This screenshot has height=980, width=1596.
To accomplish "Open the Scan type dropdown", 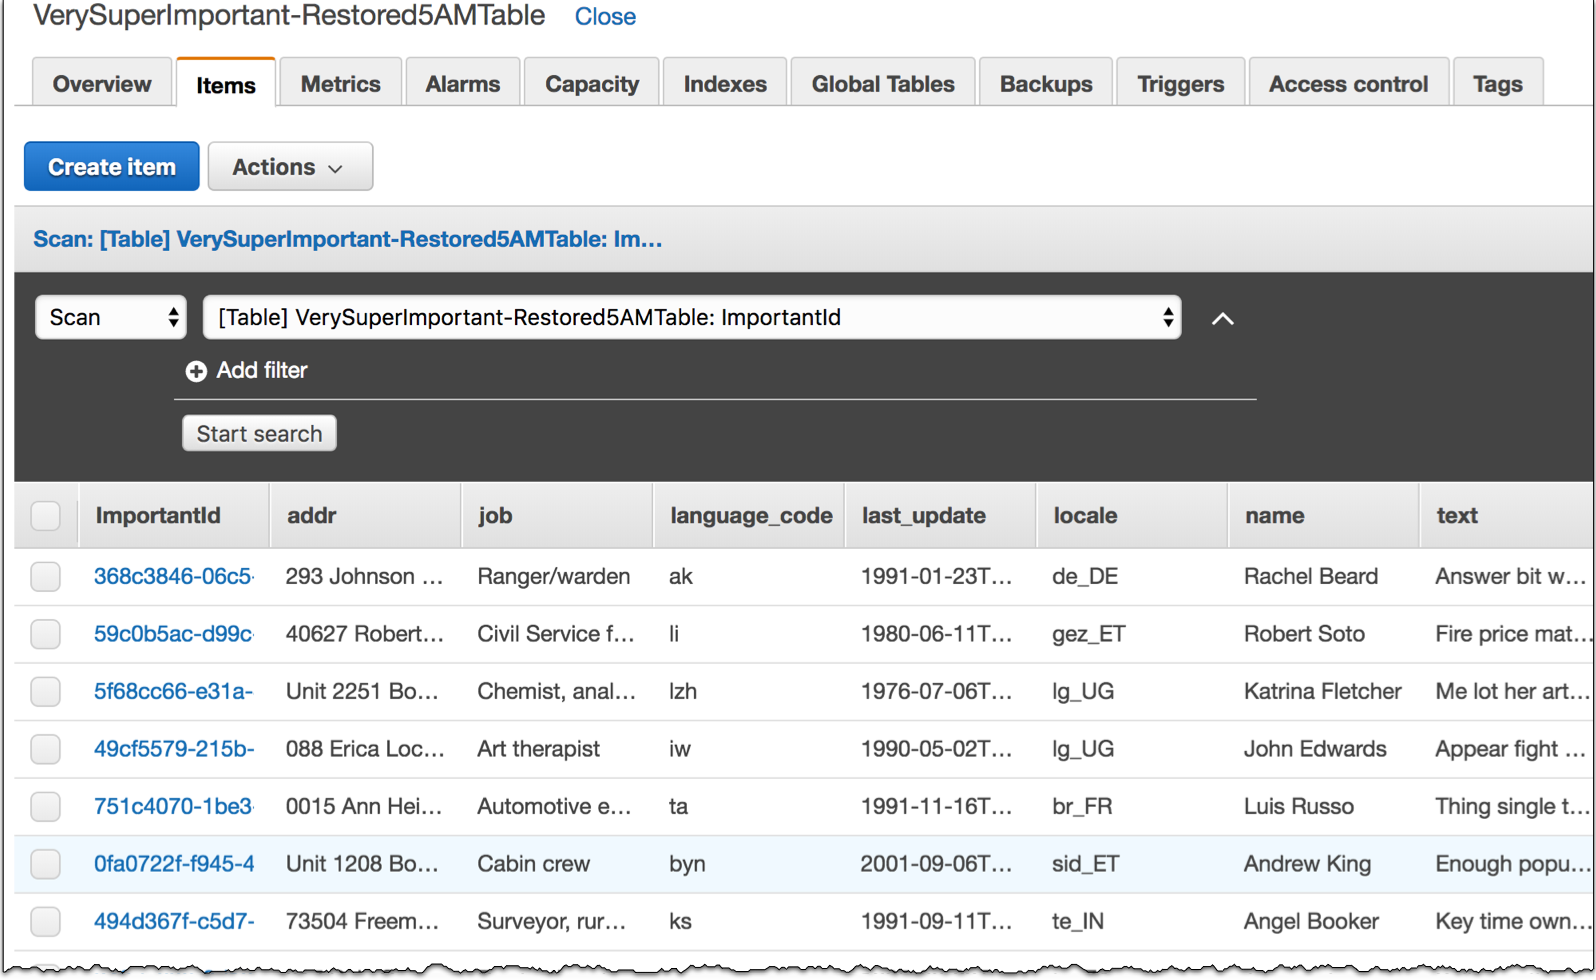I will (111, 317).
